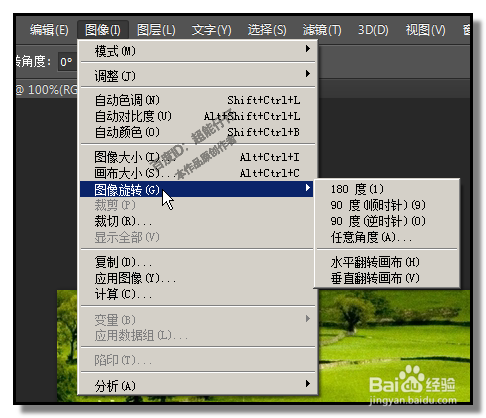Open the 选择(S) menu

tap(267, 30)
